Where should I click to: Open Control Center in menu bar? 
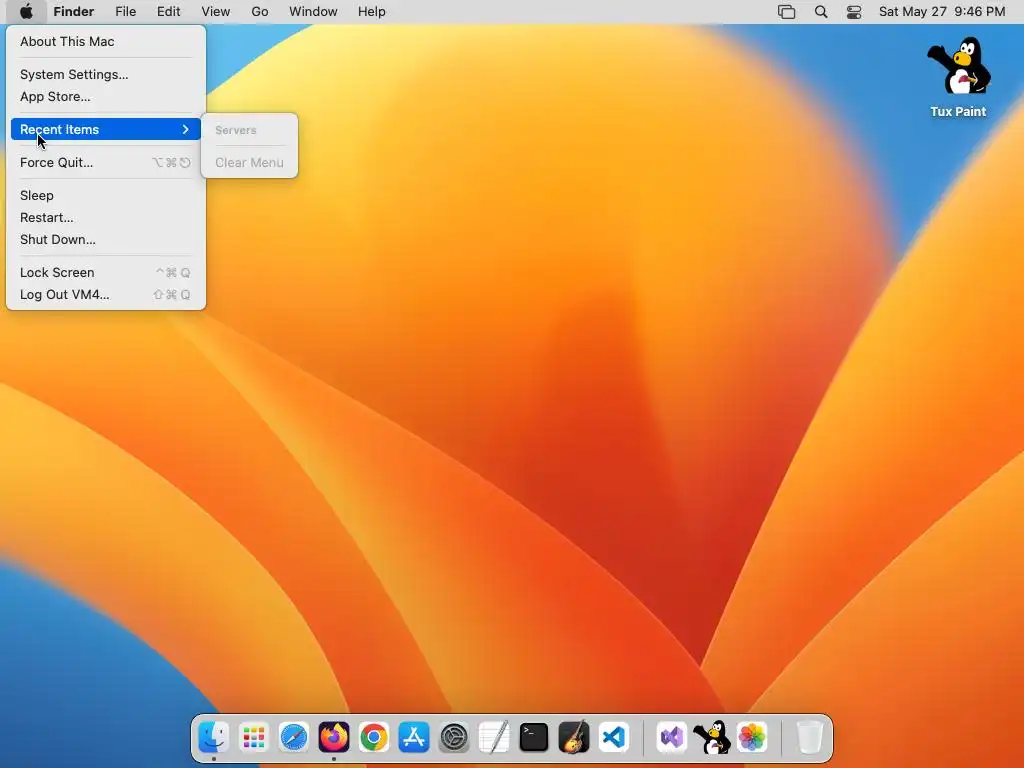(854, 12)
